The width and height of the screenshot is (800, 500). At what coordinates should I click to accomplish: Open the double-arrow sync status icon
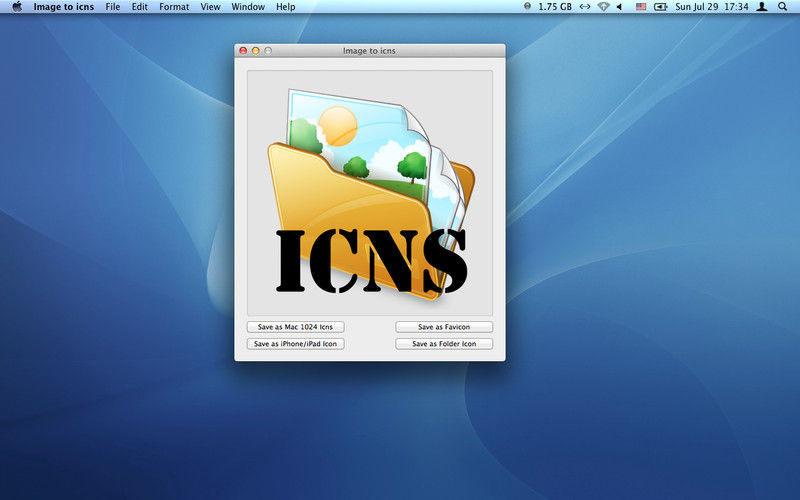pos(585,7)
